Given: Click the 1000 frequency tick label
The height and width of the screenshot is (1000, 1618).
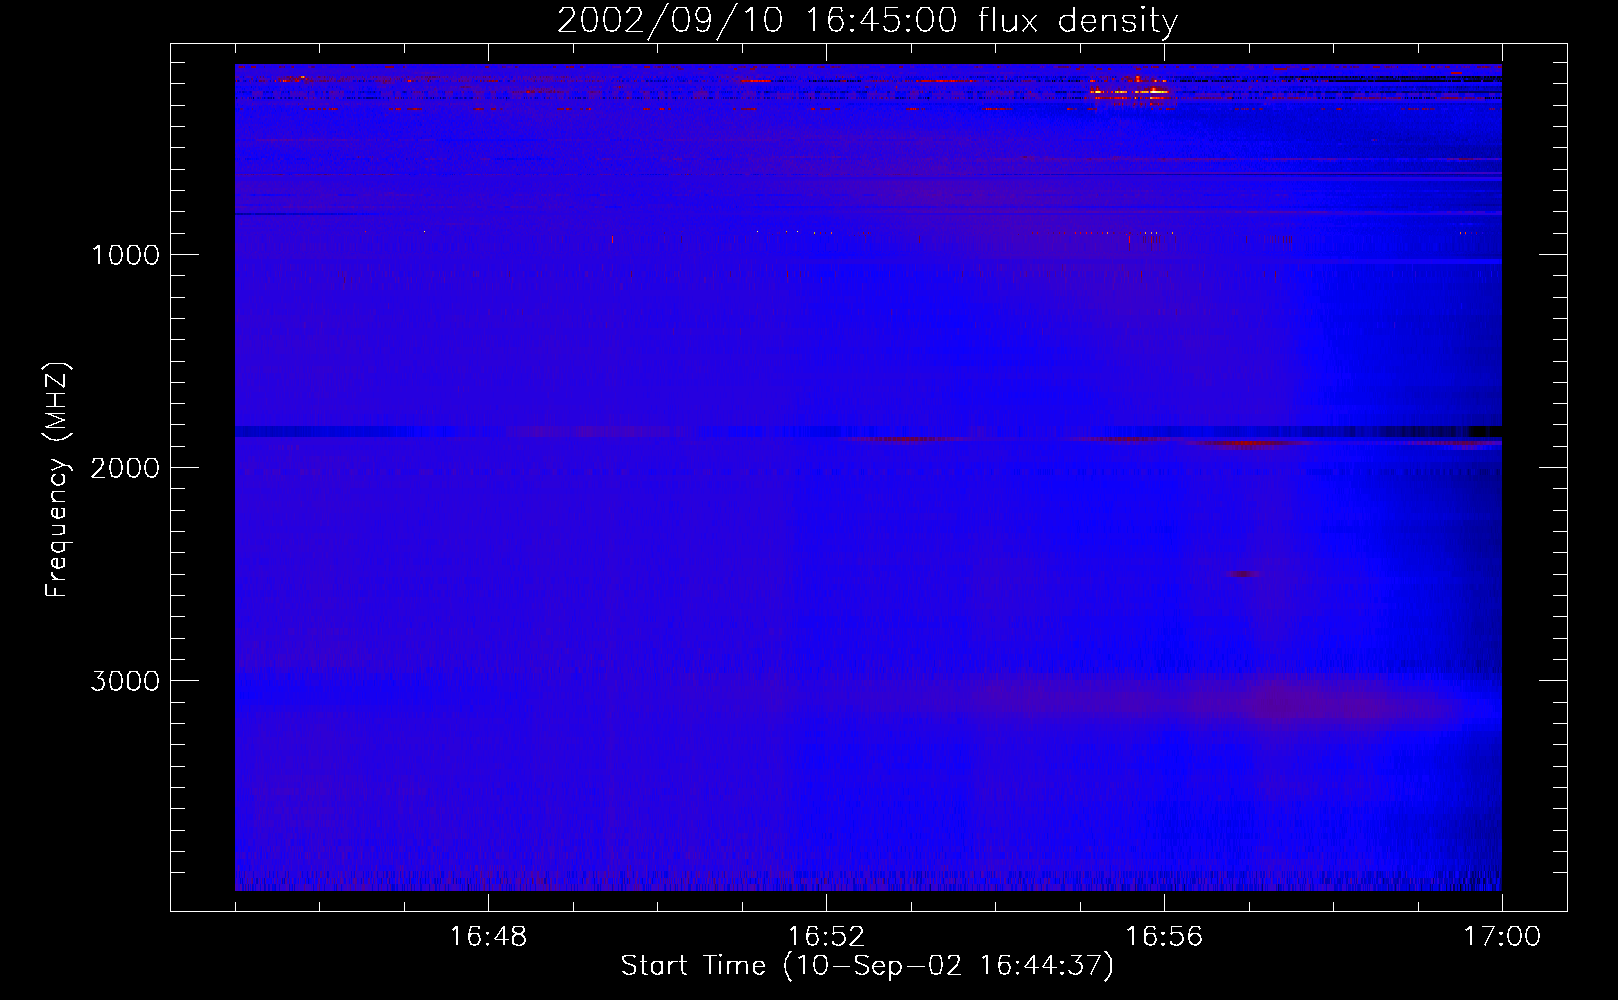Looking at the screenshot, I should click(125, 255).
